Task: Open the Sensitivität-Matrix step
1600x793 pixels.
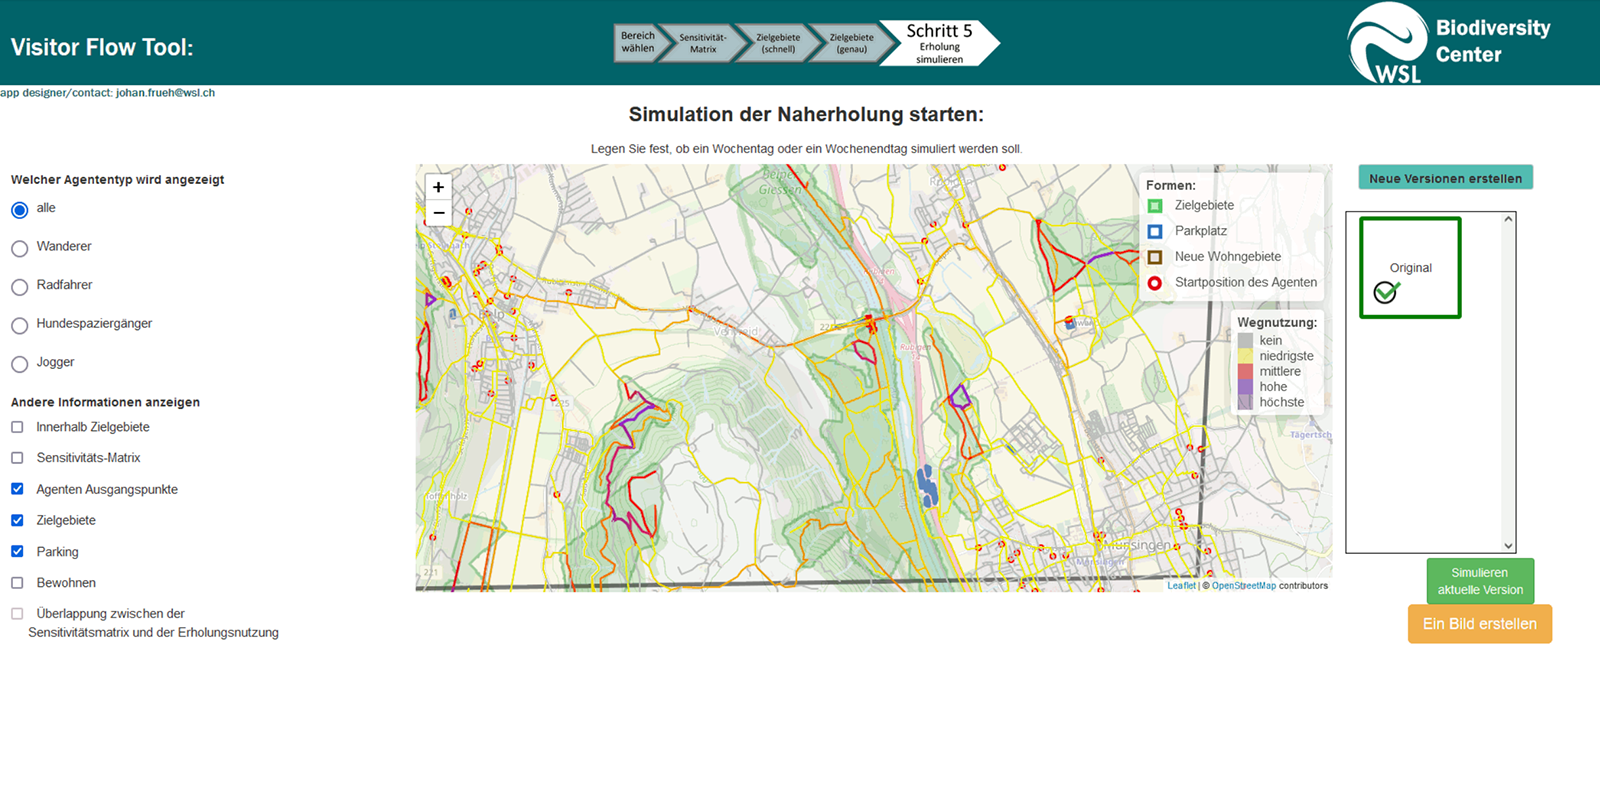Action: (702, 43)
